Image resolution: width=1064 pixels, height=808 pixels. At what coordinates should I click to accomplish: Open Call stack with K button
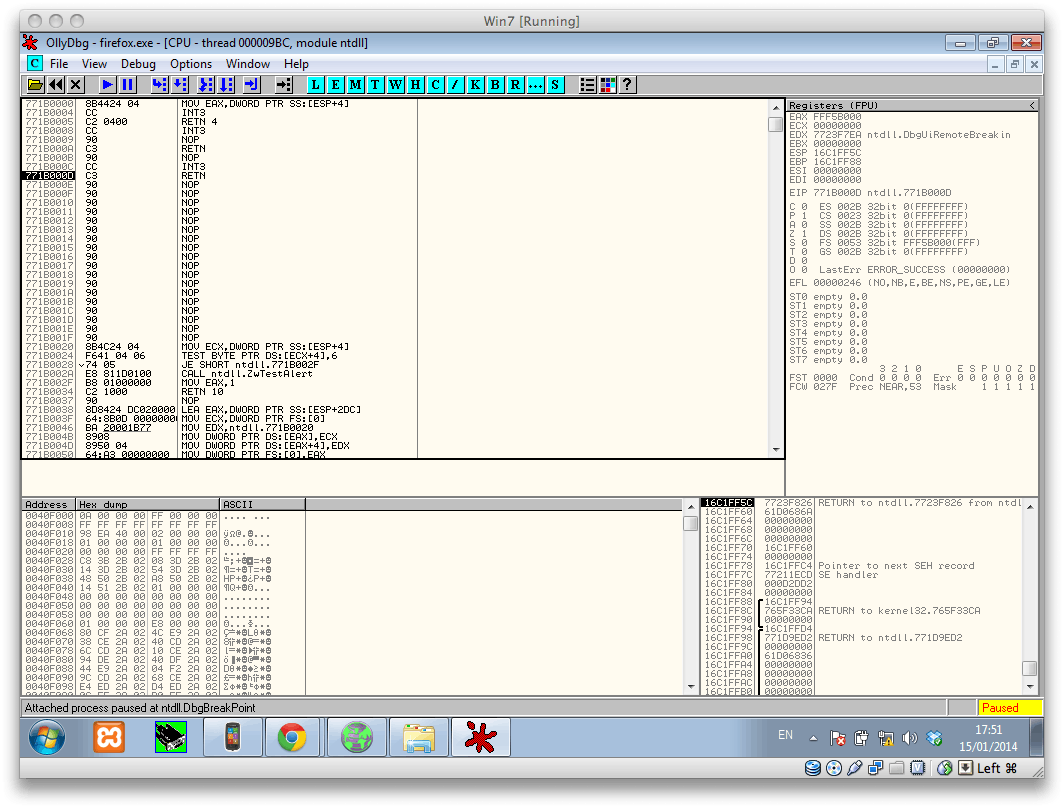(x=476, y=85)
